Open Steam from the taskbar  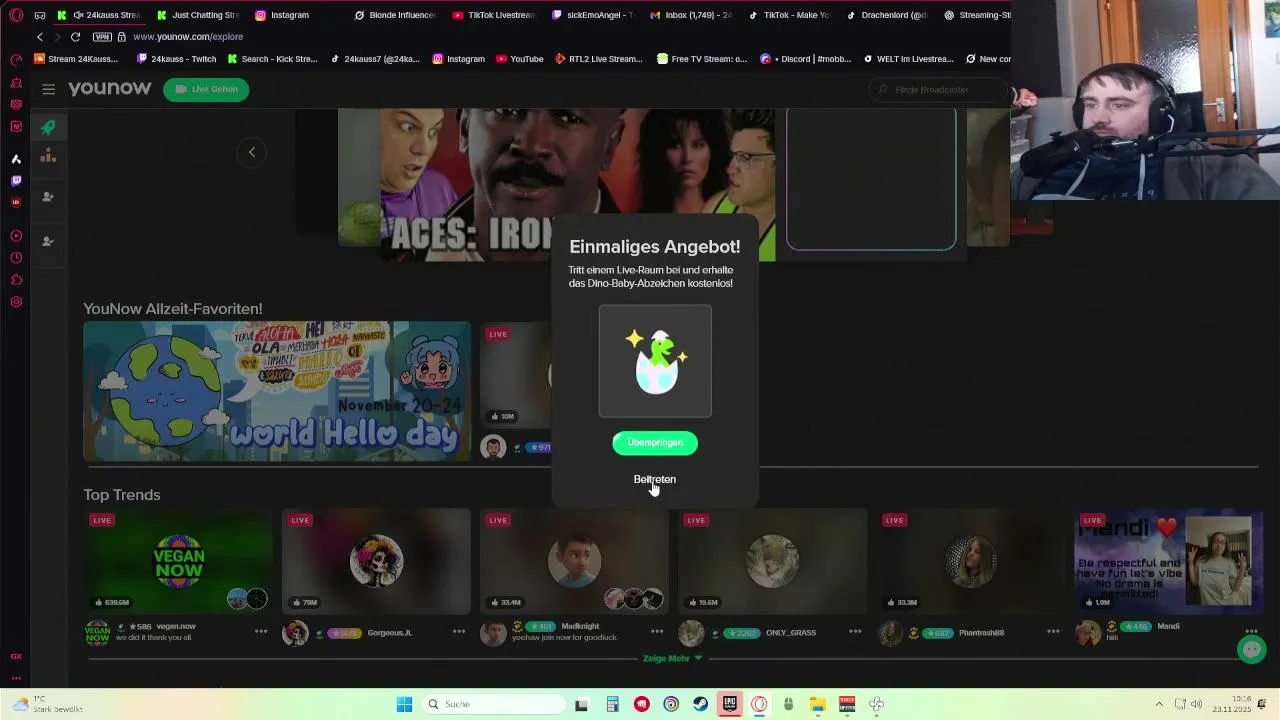point(700,704)
